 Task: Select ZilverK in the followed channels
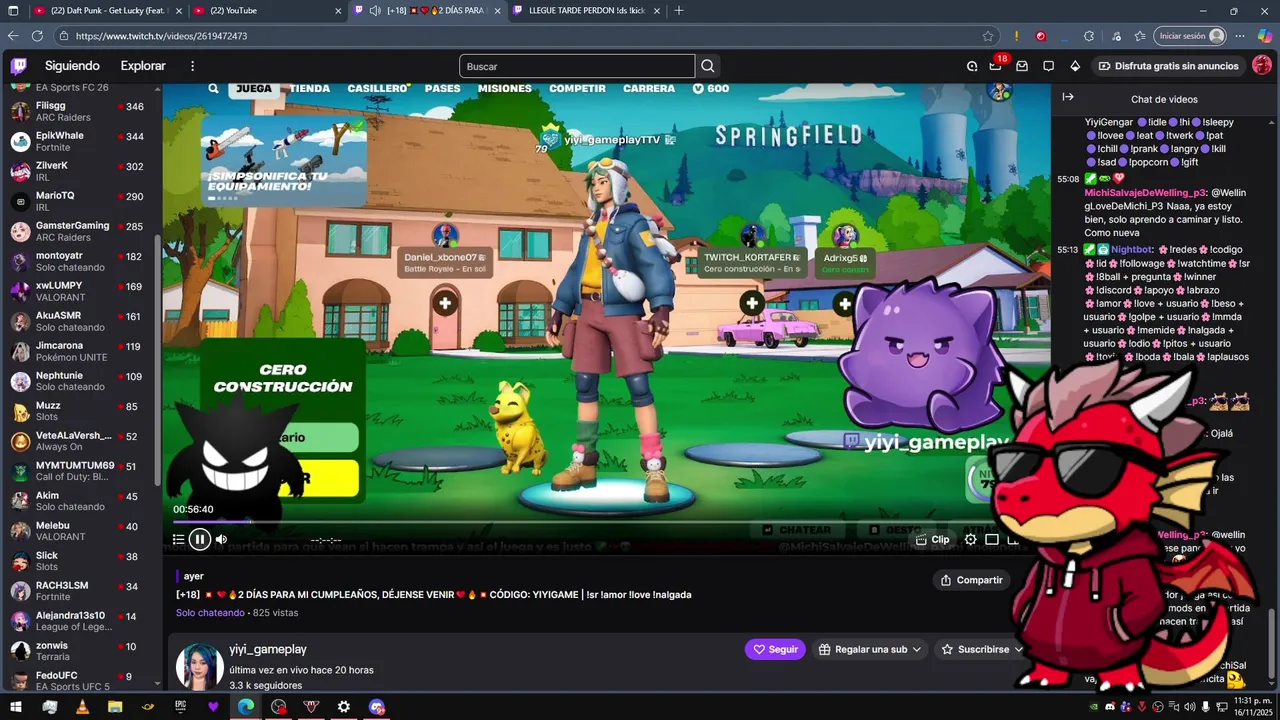point(80,171)
